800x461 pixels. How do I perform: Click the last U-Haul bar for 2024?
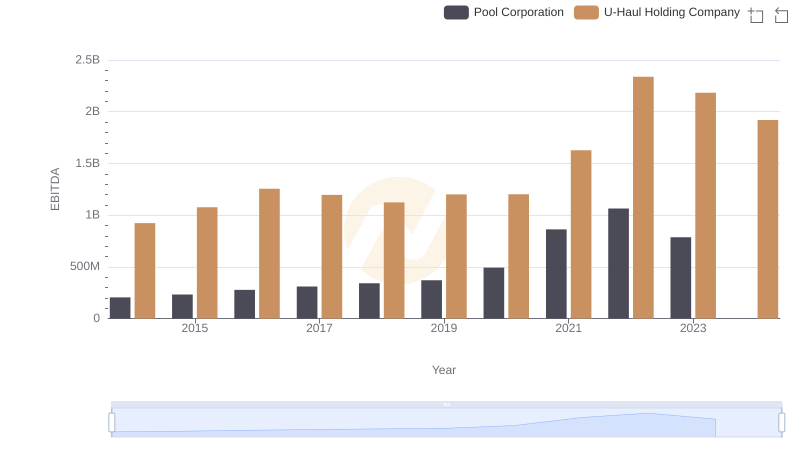tap(767, 219)
